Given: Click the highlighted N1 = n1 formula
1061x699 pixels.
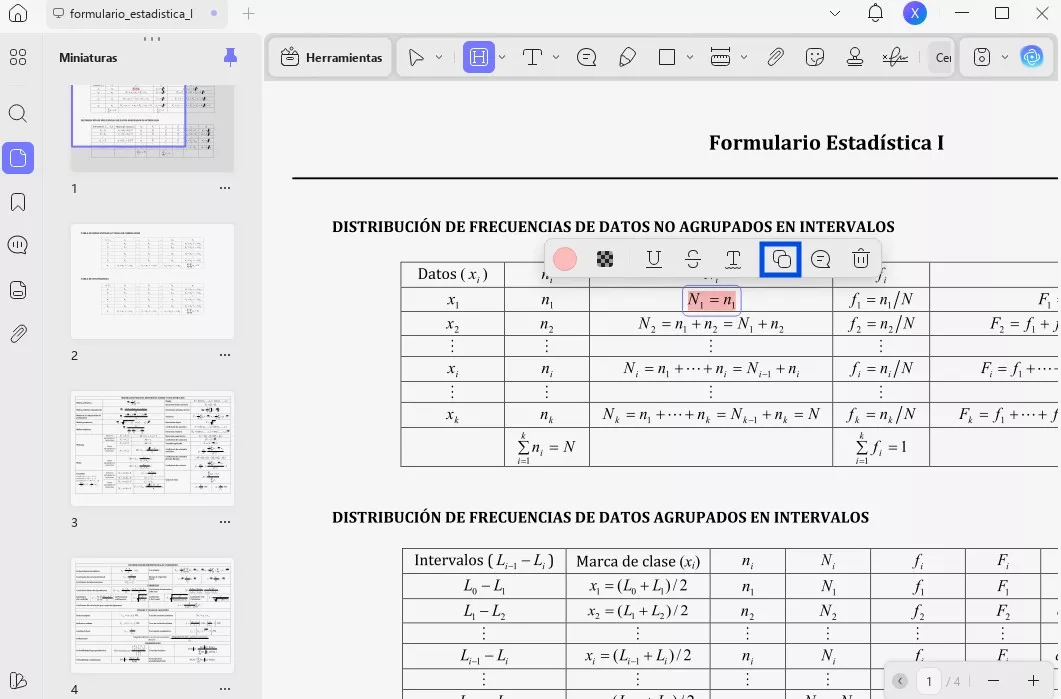Looking at the screenshot, I should pyautogui.click(x=711, y=300).
